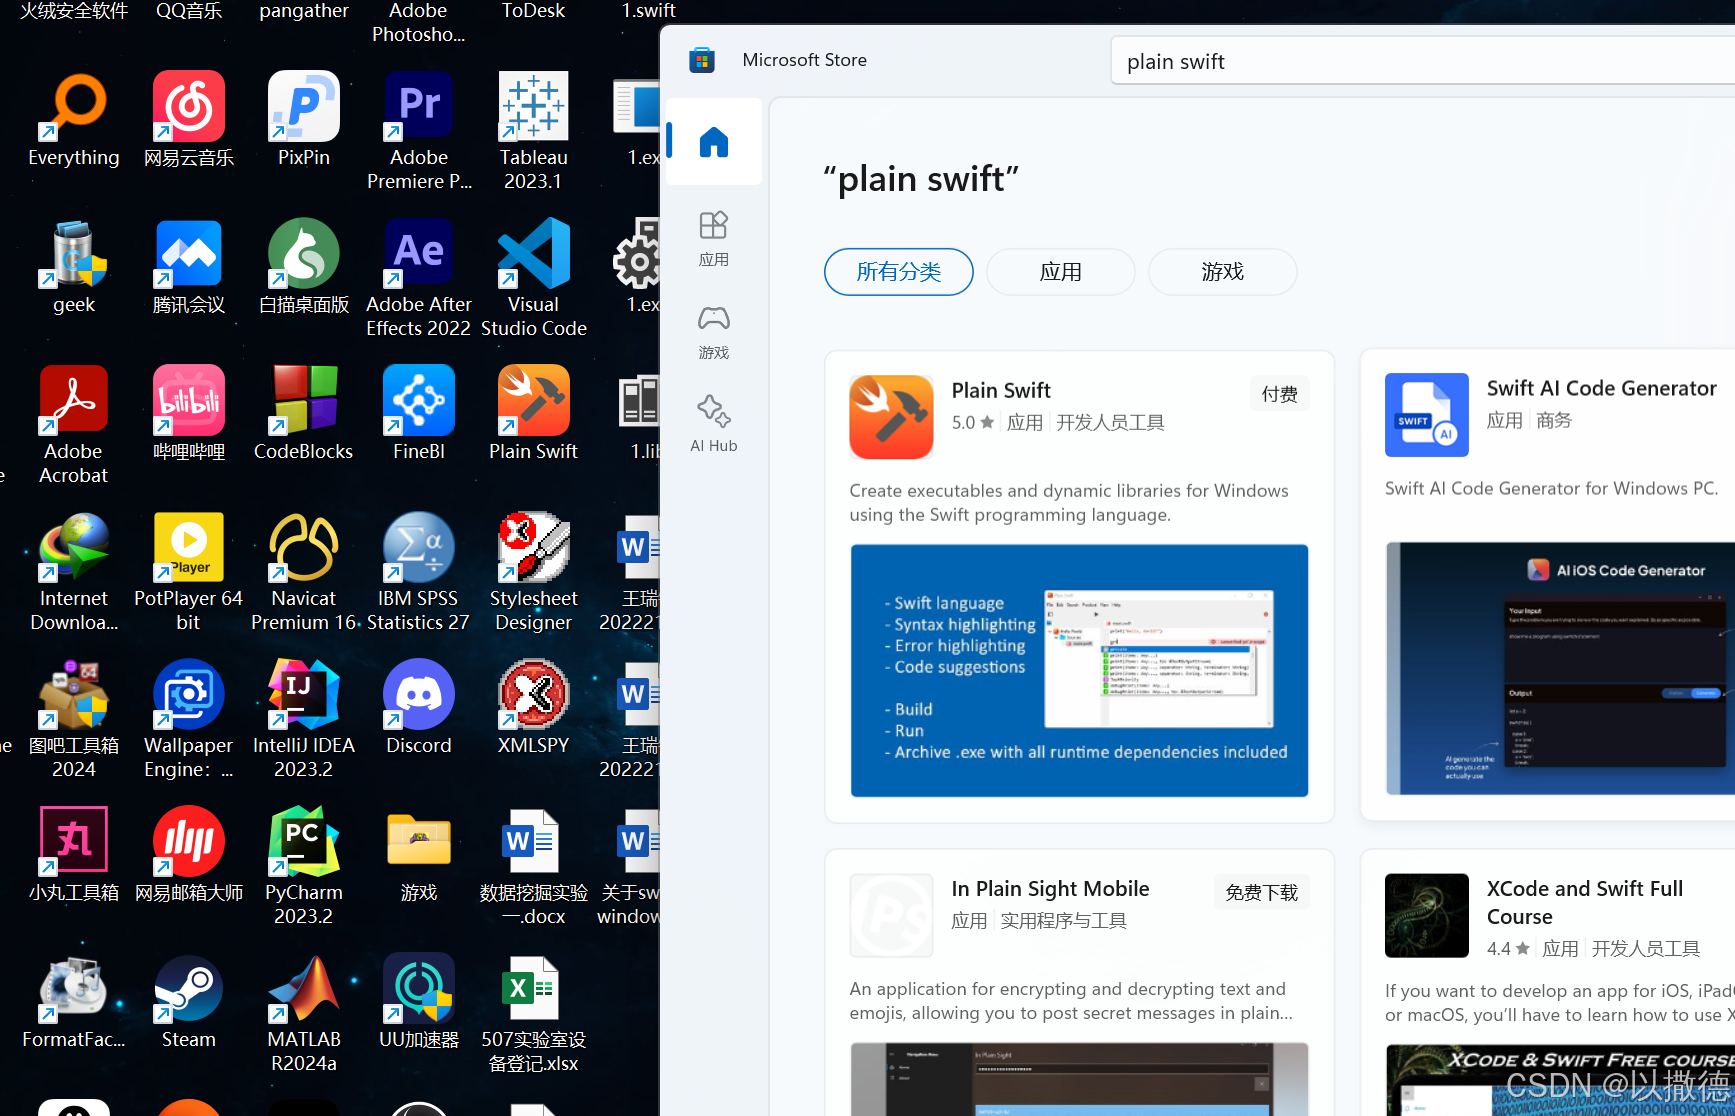Launch bilibili (哔哩哔哩) shortcut
The width and height of the screenshot is (1735, 1116).
click(189, 413)
